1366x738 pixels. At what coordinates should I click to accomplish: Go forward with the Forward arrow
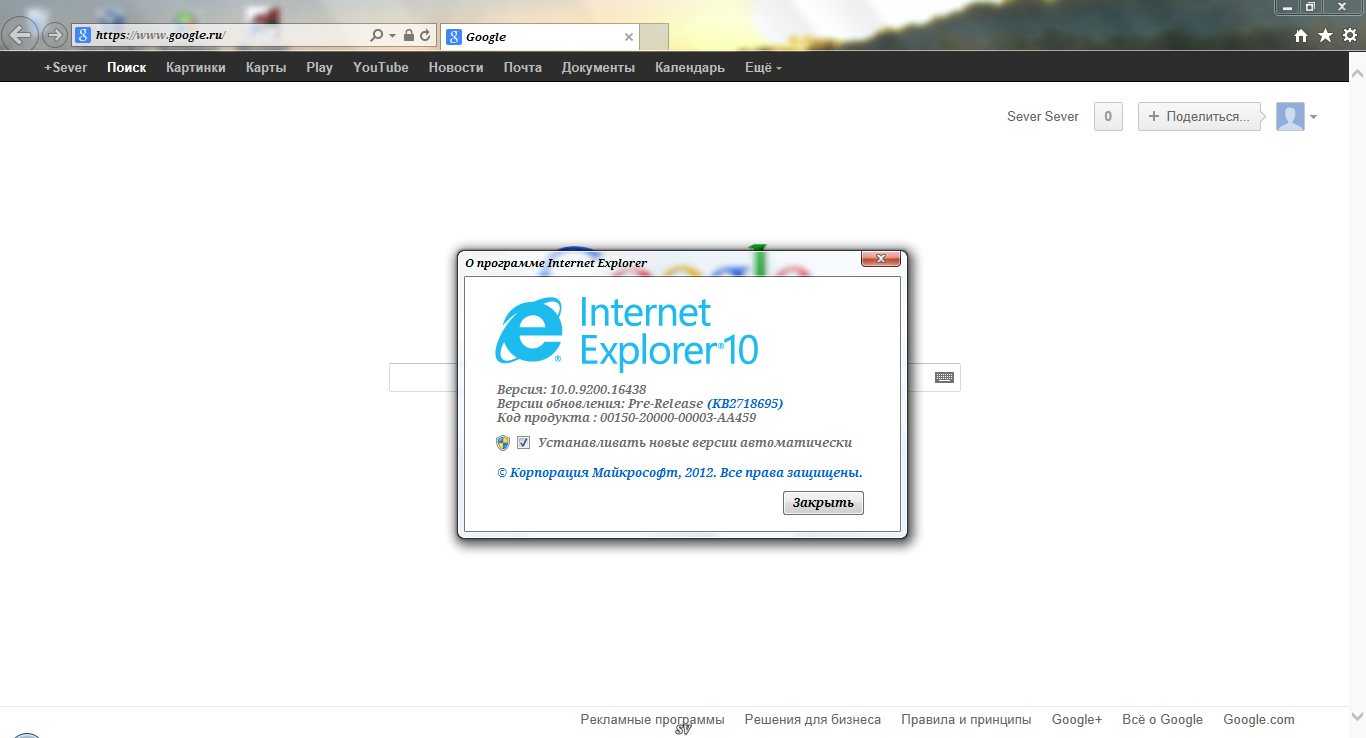(x=54, y=35)
